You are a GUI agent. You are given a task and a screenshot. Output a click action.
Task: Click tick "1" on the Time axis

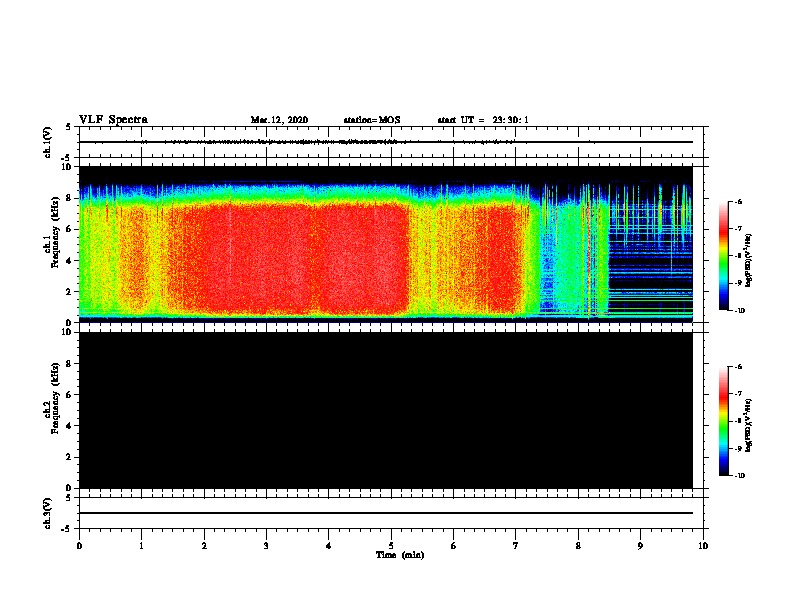click(141, 546)
